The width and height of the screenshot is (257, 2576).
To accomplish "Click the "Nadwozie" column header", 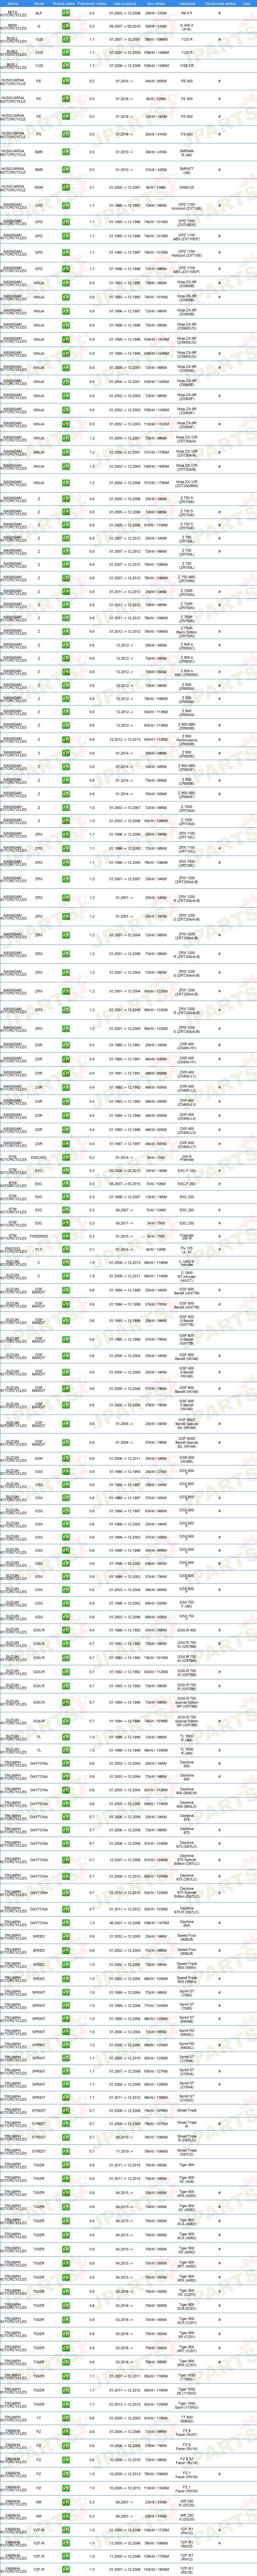I will pos(187,3).
